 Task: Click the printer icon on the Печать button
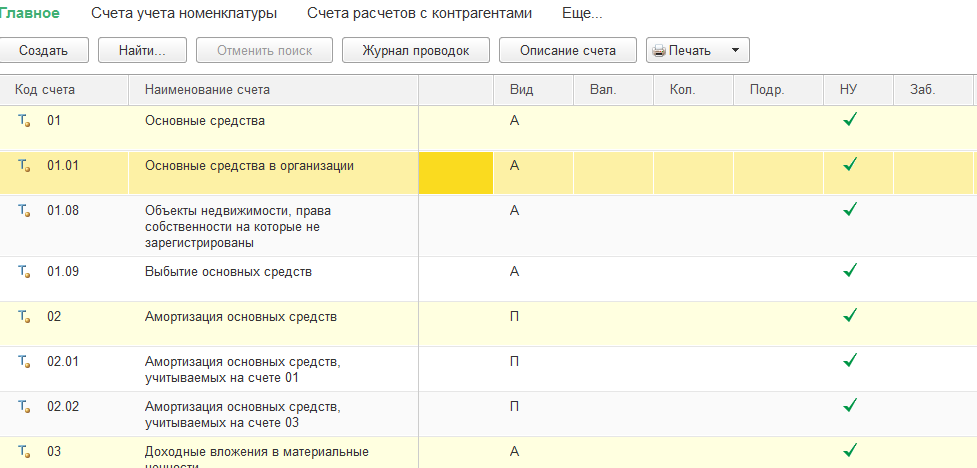[x=659, y=50]
